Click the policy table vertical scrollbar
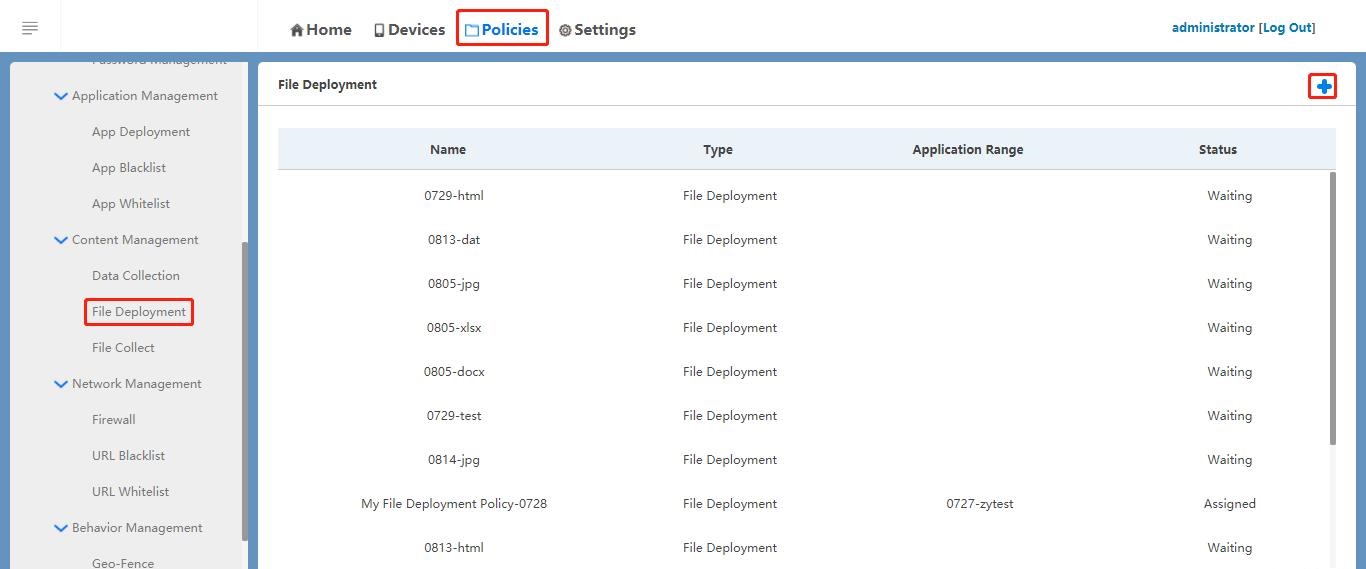 1332,308
